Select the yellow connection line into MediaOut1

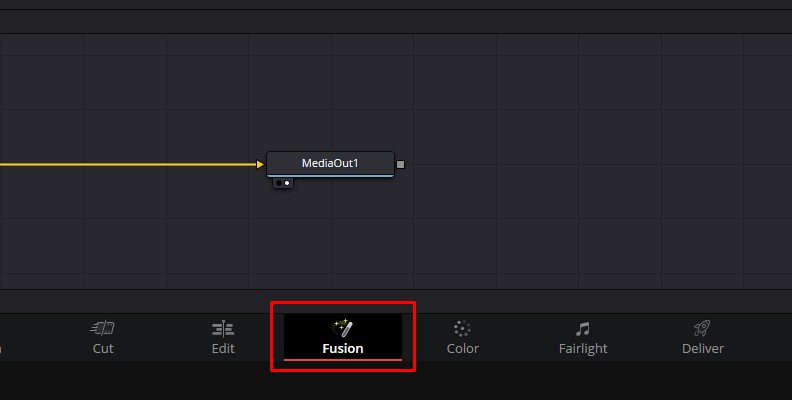click(x=128, y=164)
